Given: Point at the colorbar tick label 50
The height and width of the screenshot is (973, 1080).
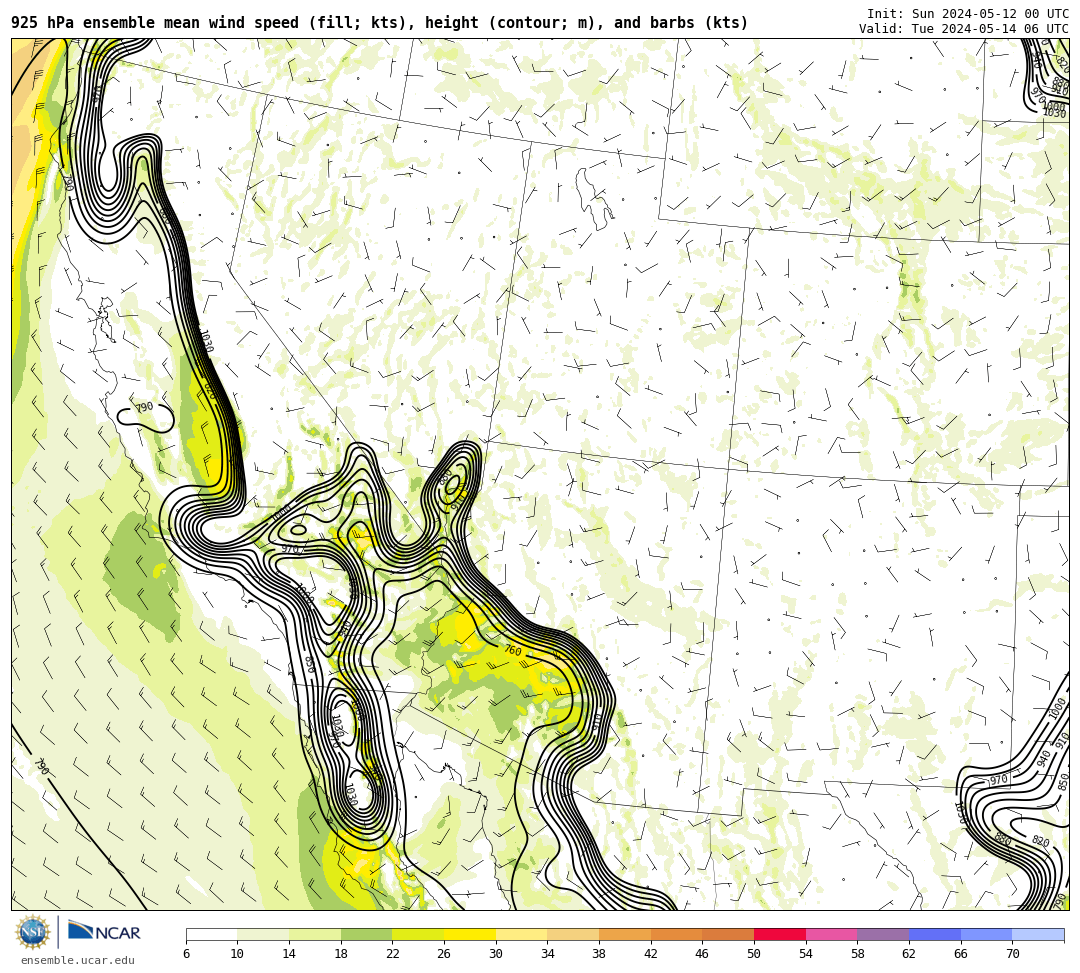Looking at the screenshot, I should [754, 954].
